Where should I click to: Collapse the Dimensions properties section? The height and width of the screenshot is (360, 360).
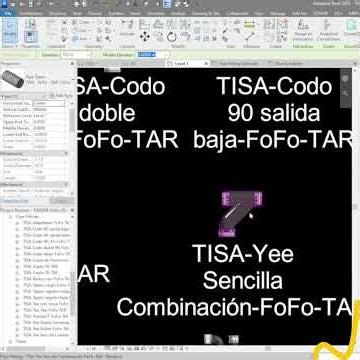(x=66, y=154)
